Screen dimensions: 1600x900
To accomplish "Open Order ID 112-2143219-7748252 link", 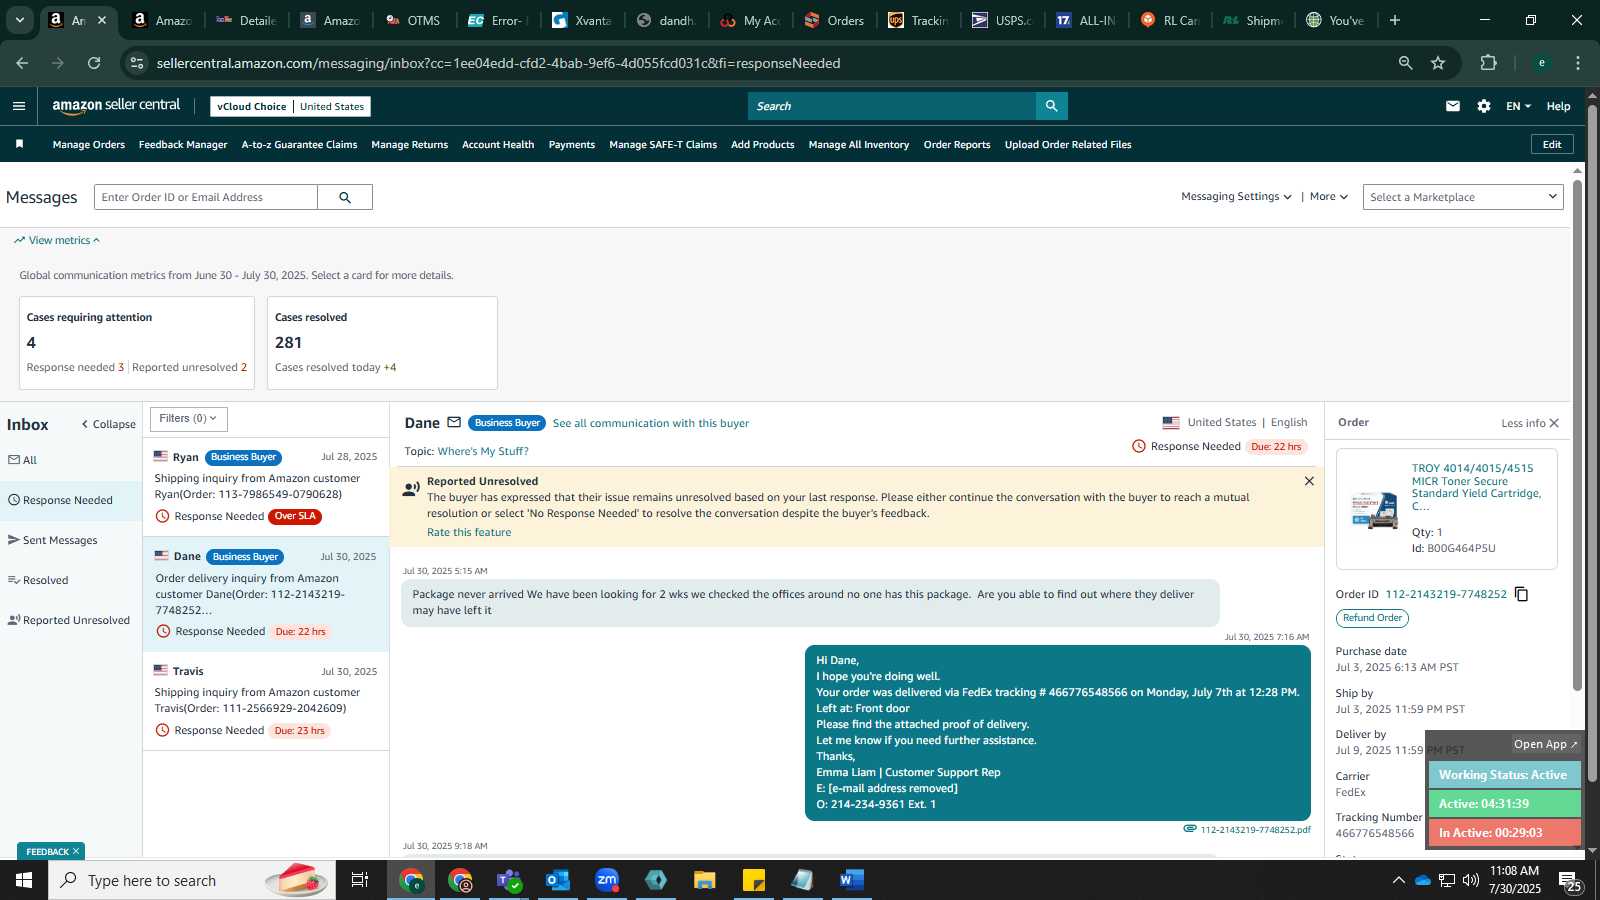I will click(x=1446, y=594).
